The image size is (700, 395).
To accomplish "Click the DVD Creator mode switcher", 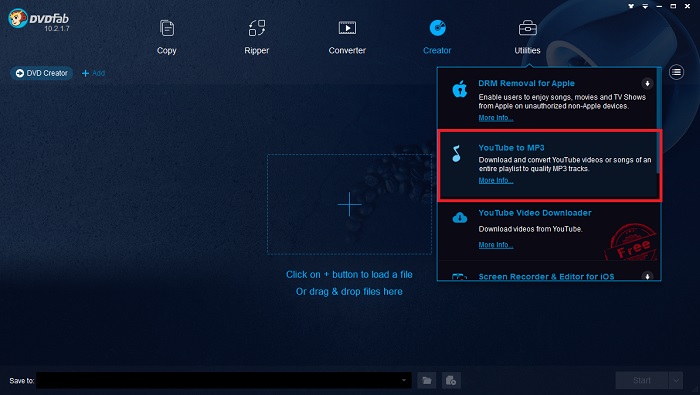I will [x=42, y=73].
